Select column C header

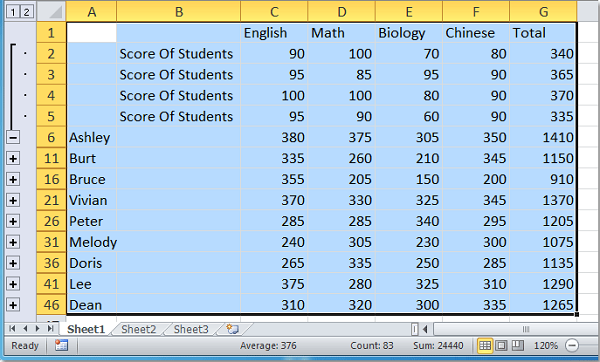click(274, 11)
